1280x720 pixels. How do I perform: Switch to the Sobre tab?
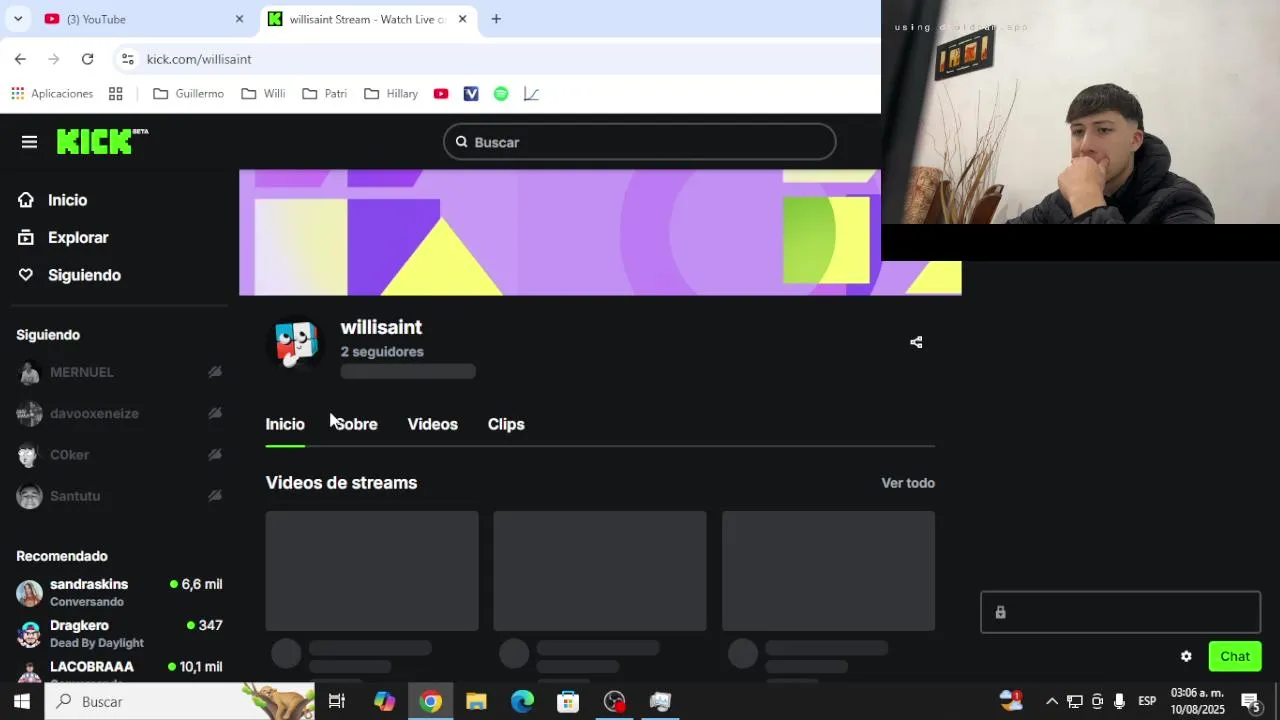[356, 424]
